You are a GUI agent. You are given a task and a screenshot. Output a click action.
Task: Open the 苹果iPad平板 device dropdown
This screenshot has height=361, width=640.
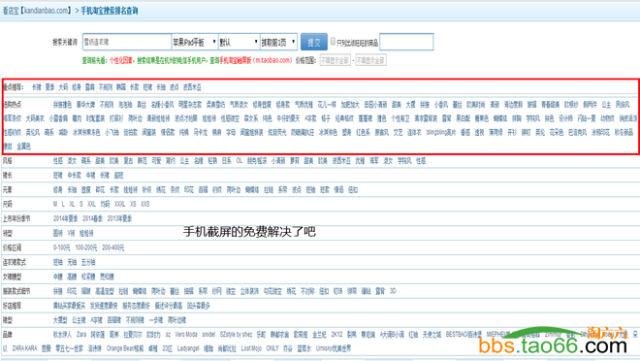(194, 42)
